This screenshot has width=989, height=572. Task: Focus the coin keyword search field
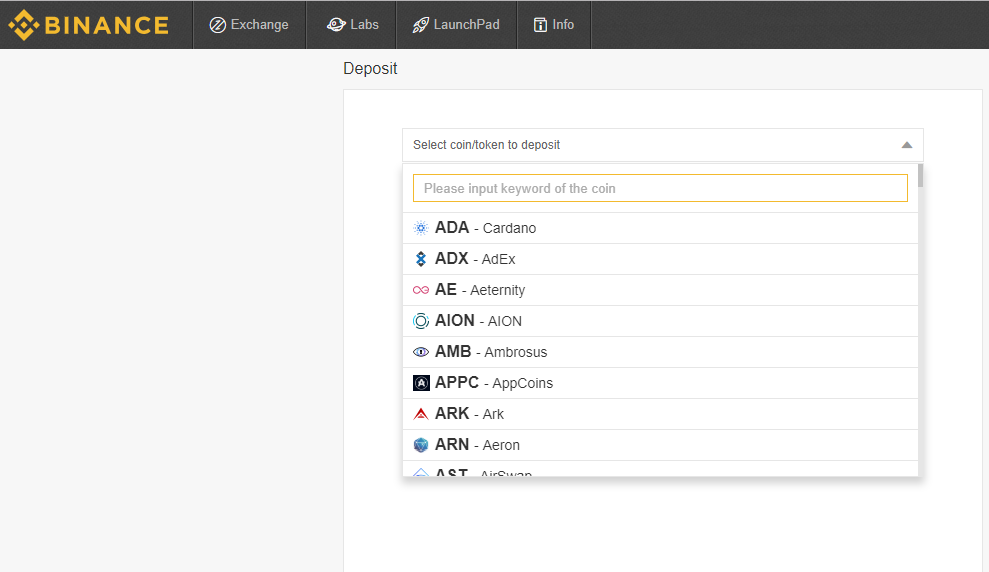coord(660,189)
